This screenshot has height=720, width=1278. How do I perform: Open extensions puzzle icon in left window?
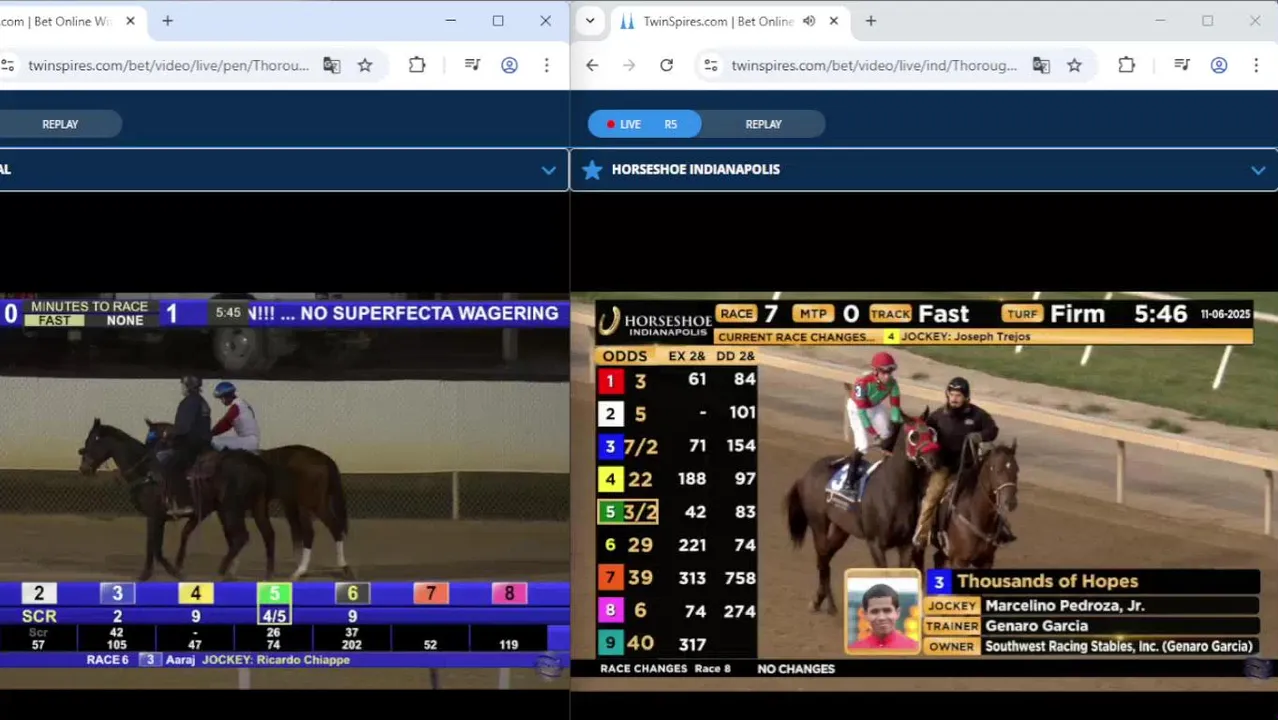point(417,65)
